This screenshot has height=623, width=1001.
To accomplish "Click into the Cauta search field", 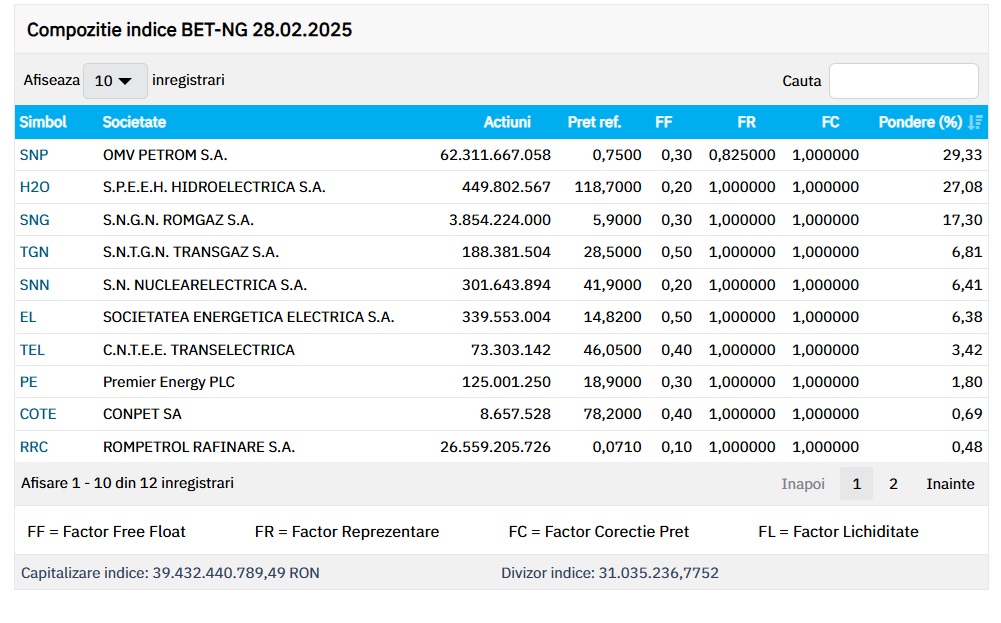I will [x=903, y=81].
